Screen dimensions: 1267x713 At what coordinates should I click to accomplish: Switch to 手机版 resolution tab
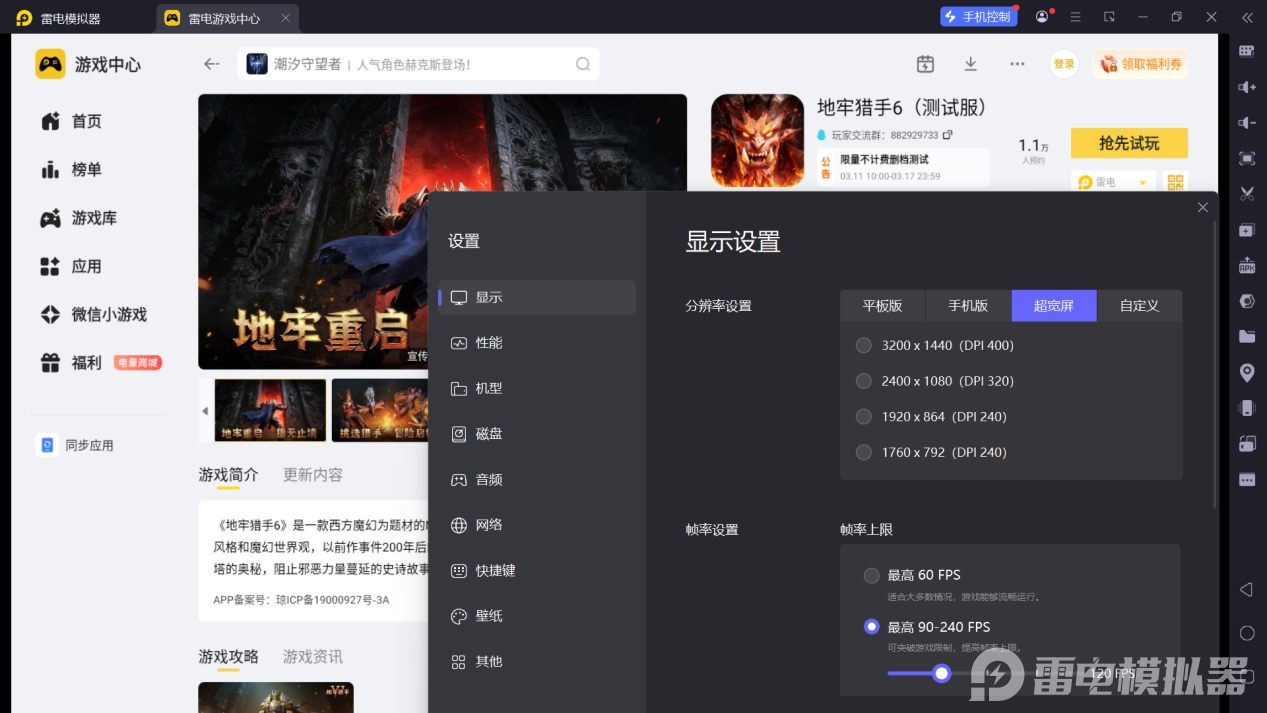(x=968, y=306)
